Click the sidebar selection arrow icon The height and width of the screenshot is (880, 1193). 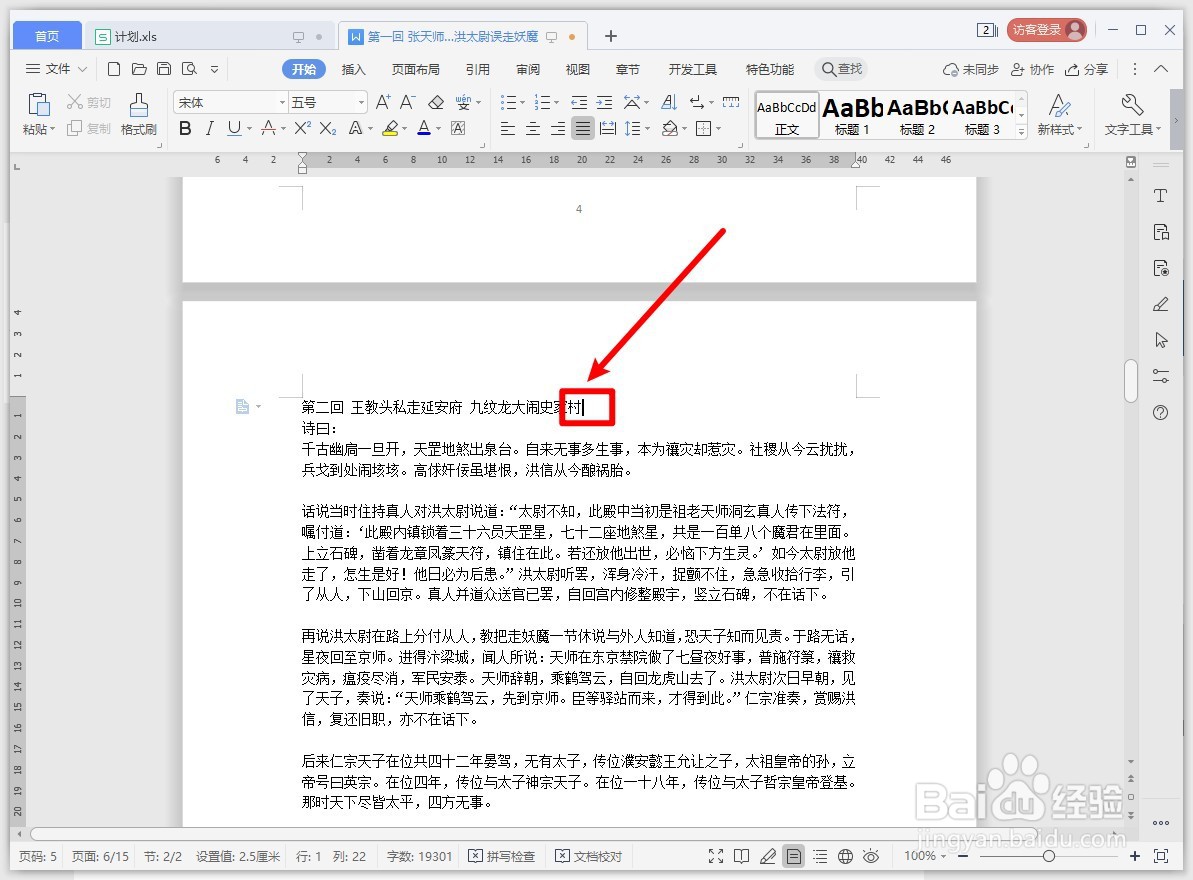pyautogui.click(x=1160, y=340)
